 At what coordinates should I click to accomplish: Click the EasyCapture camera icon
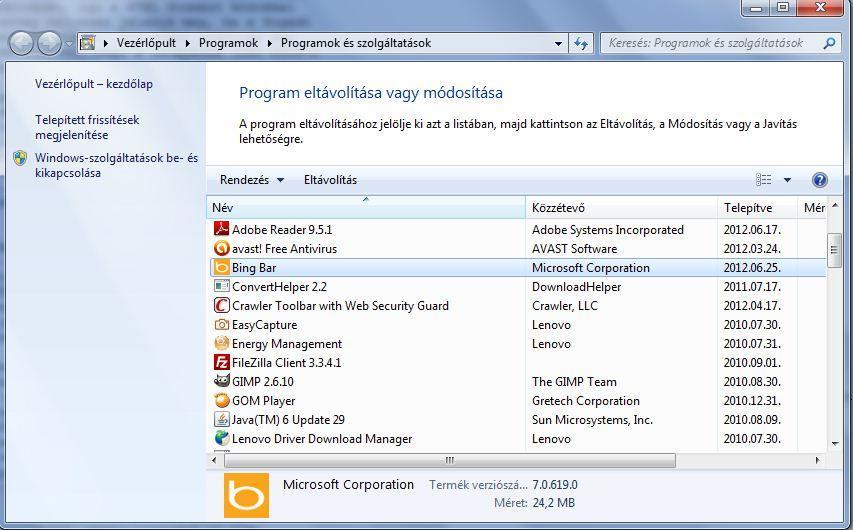coord(221,324)
